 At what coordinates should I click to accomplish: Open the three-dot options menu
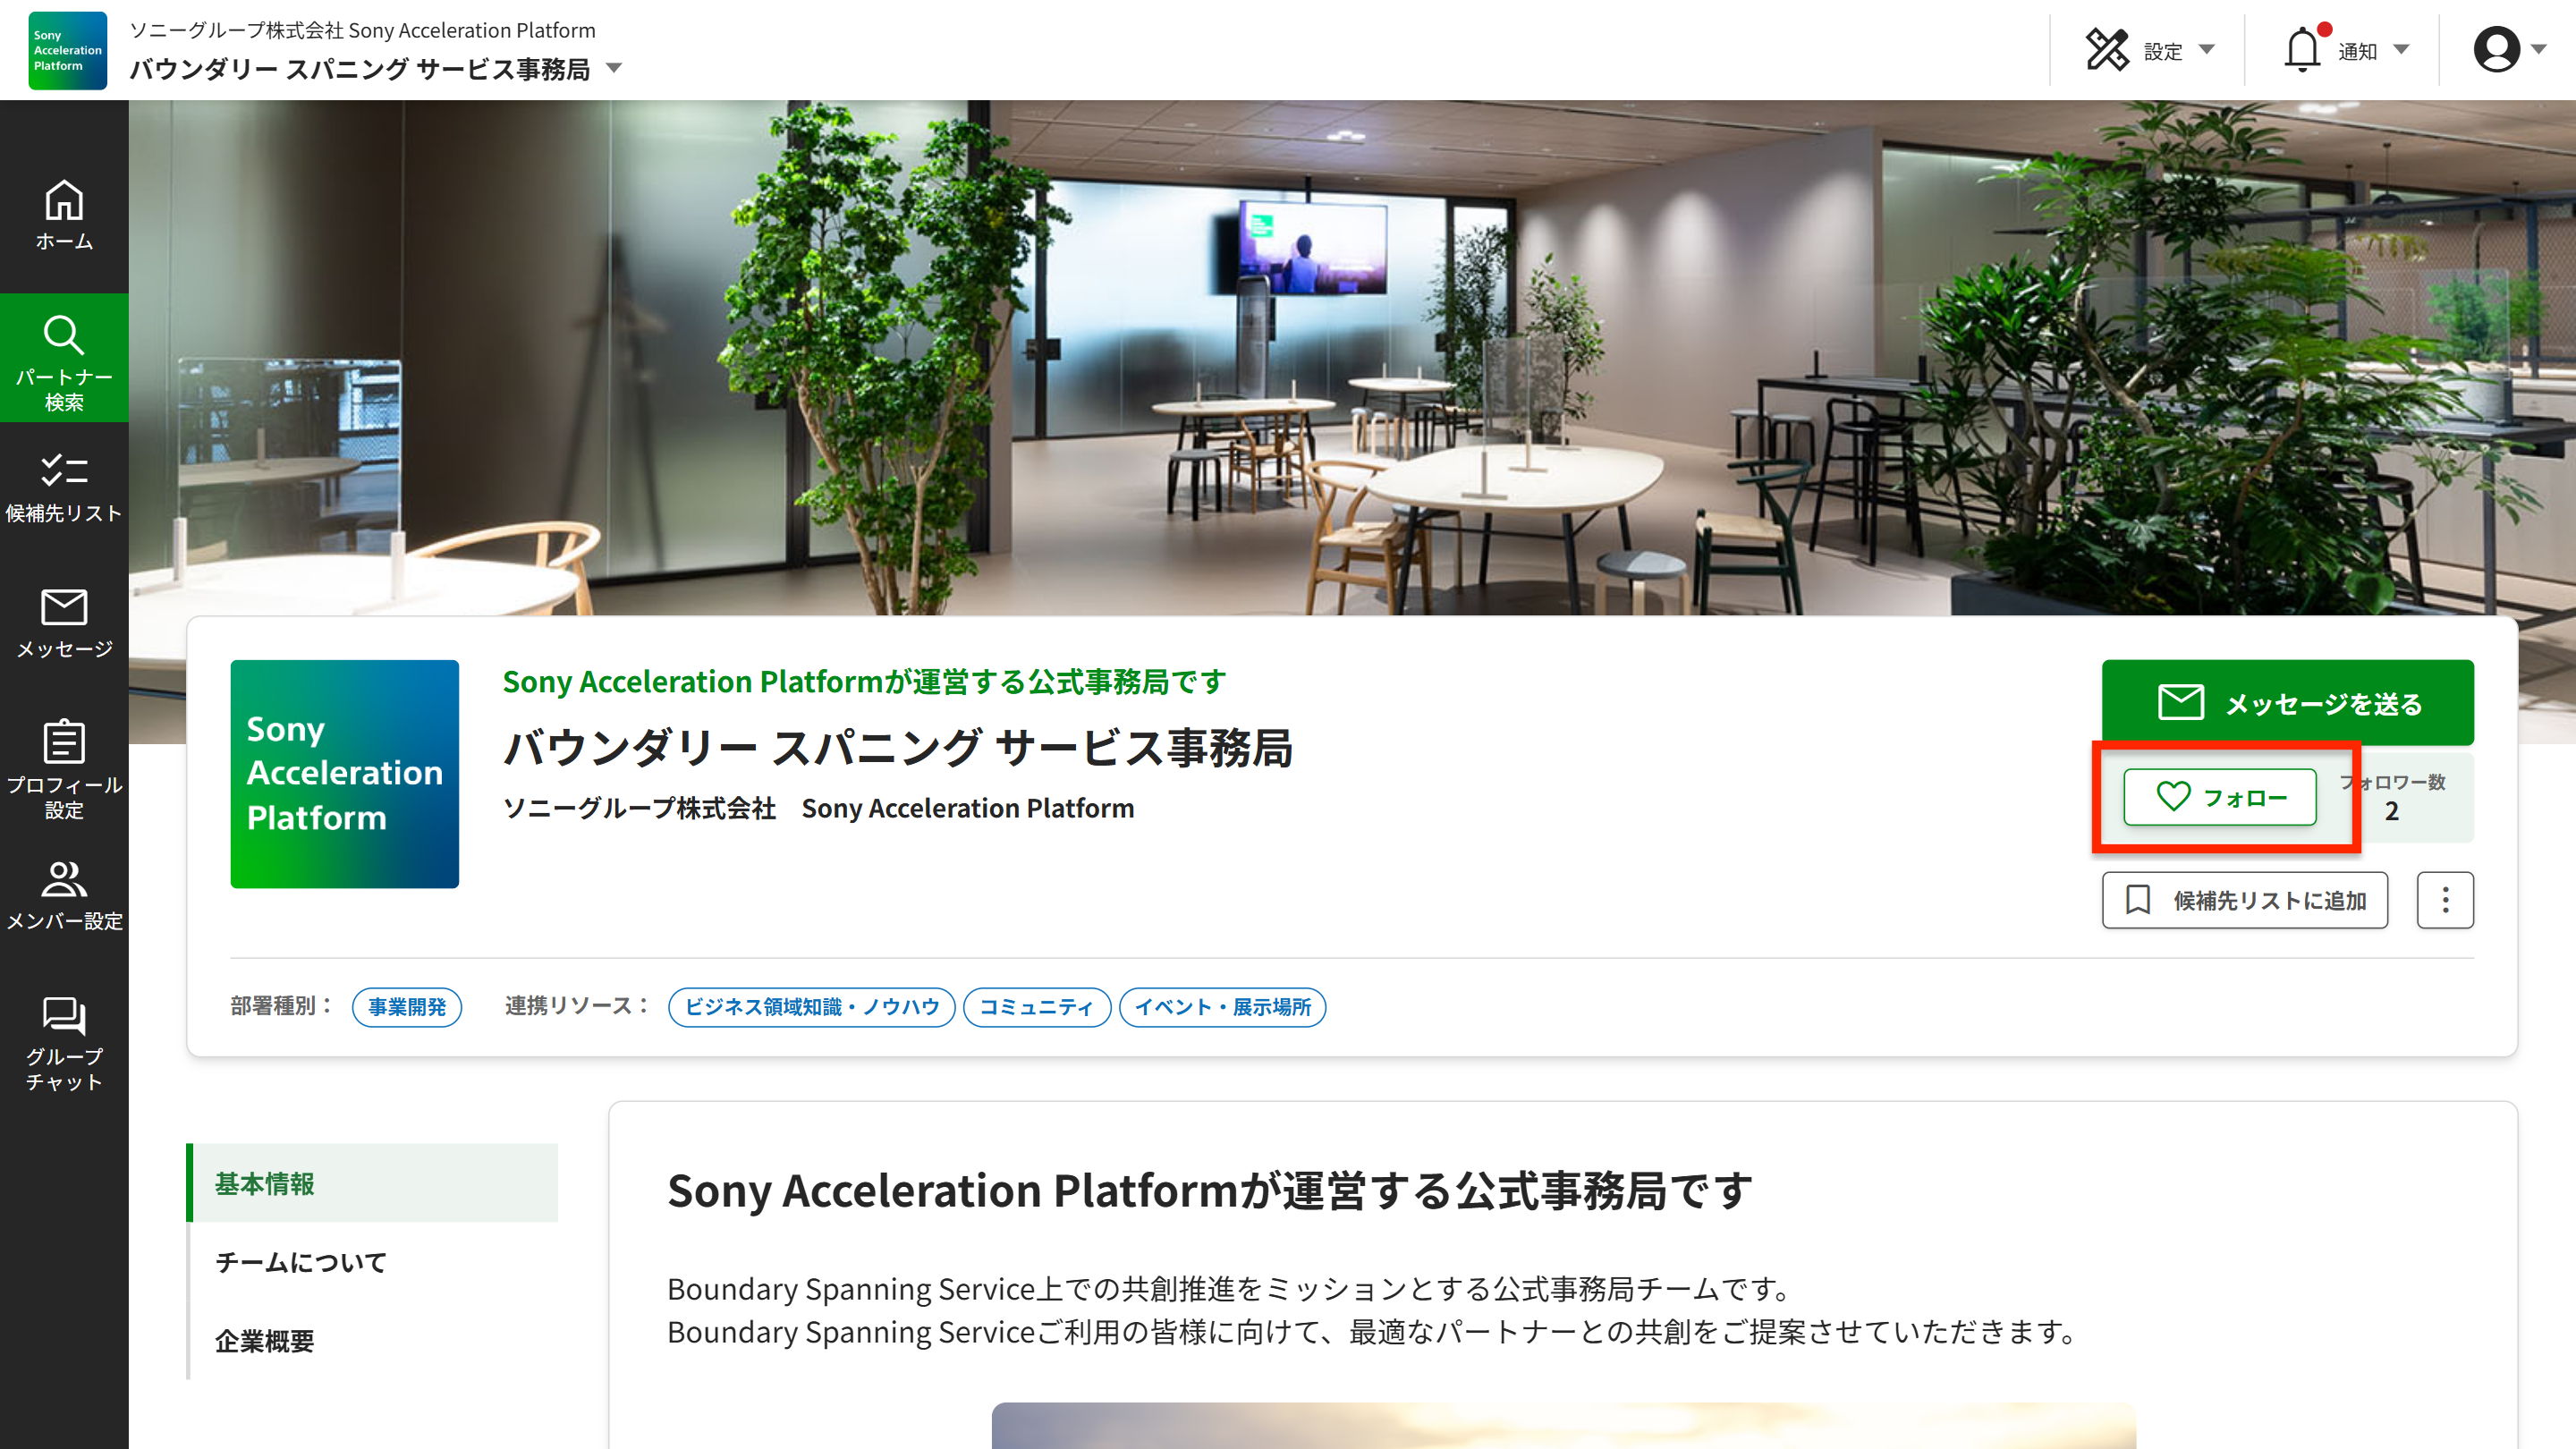(2444, 900)
